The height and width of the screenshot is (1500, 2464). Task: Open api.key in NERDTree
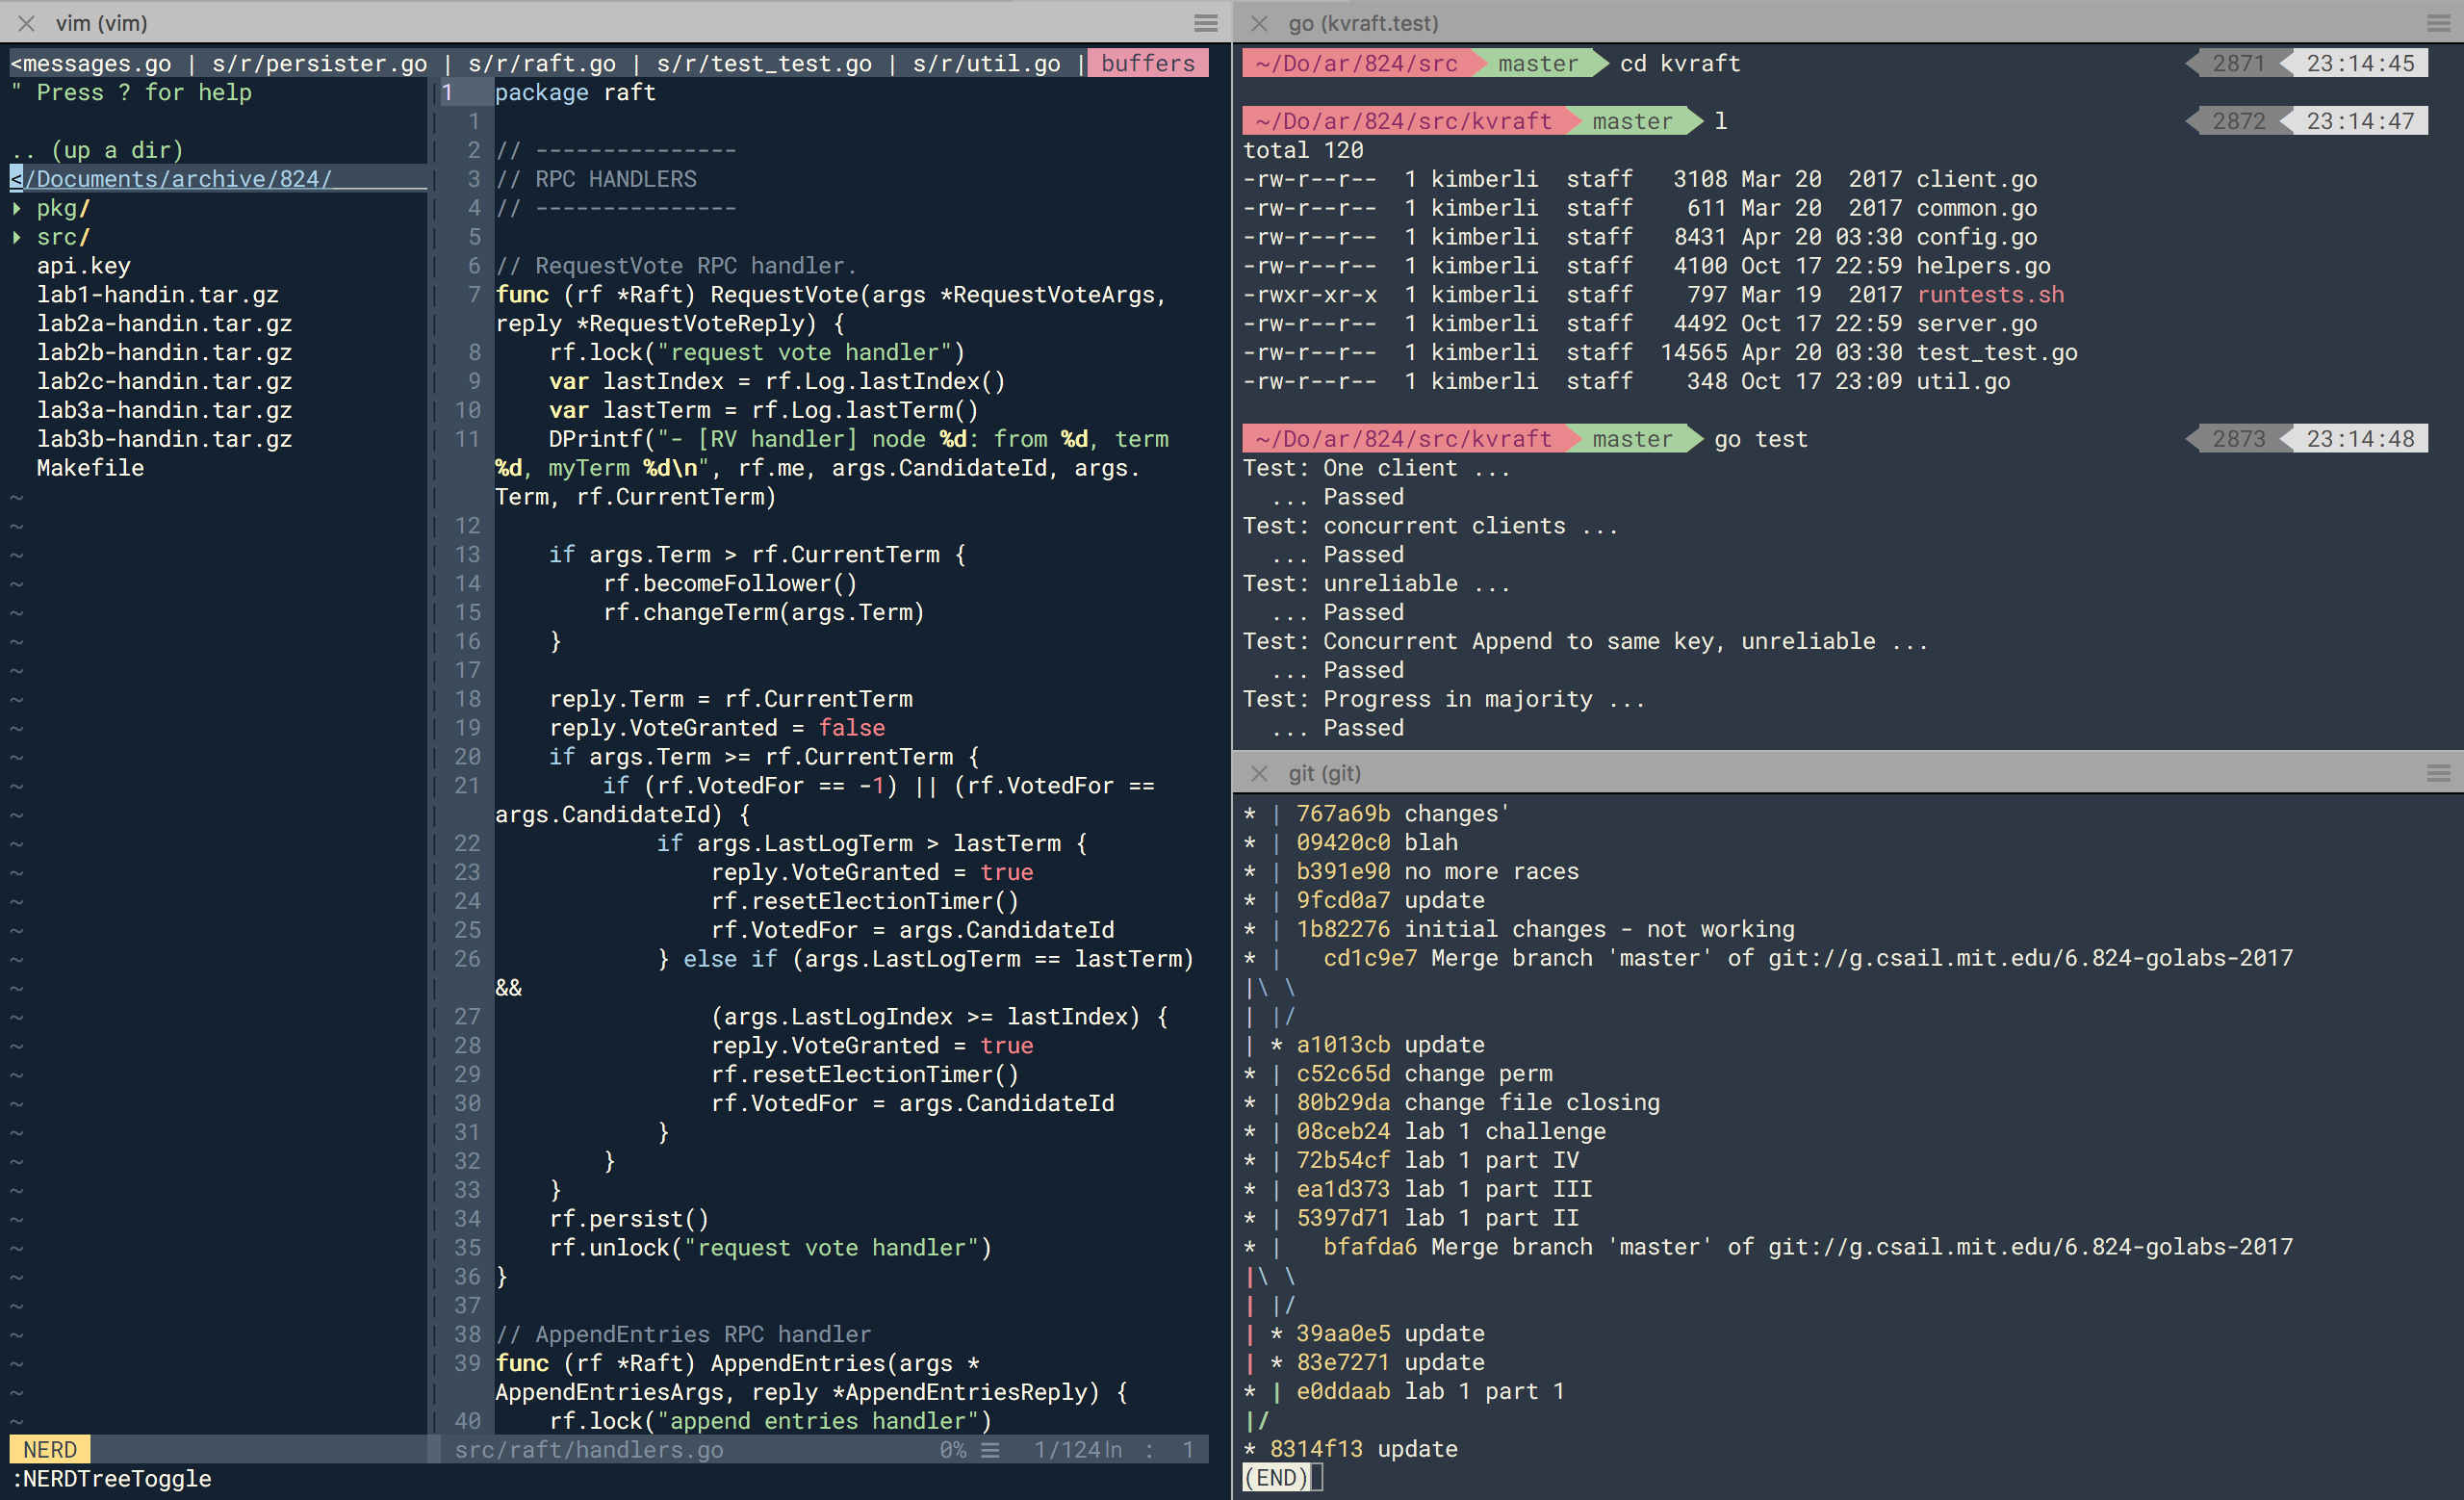click(x=83, y=266)
